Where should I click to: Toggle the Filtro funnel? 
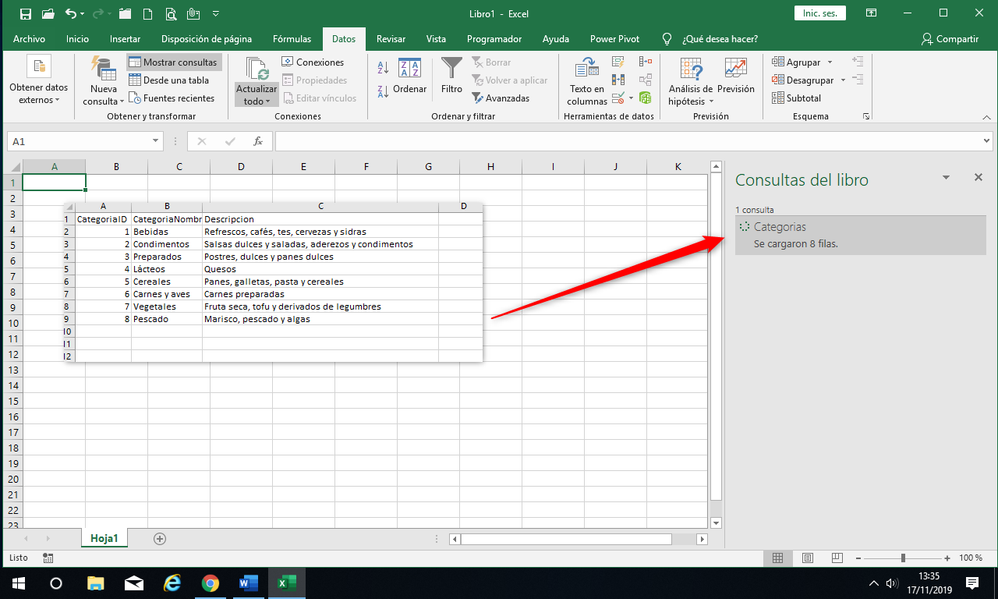click(x=451, y=75)
